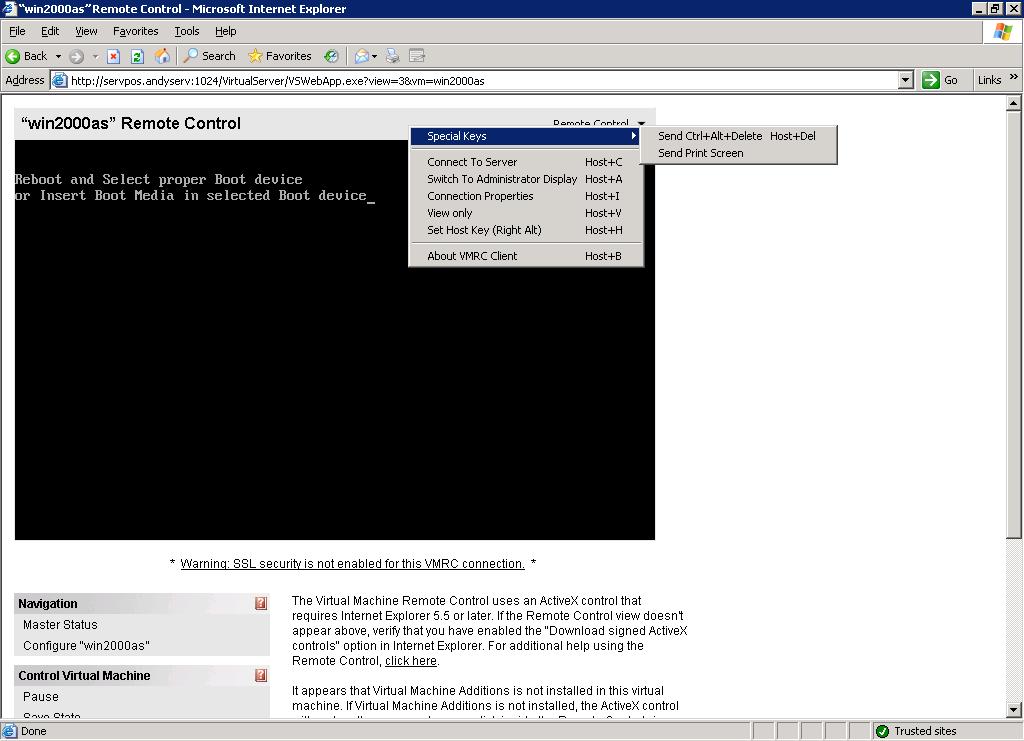Open the History toolbar icon
Screen dimensions: 1024x741
click(x=331, y=56)
